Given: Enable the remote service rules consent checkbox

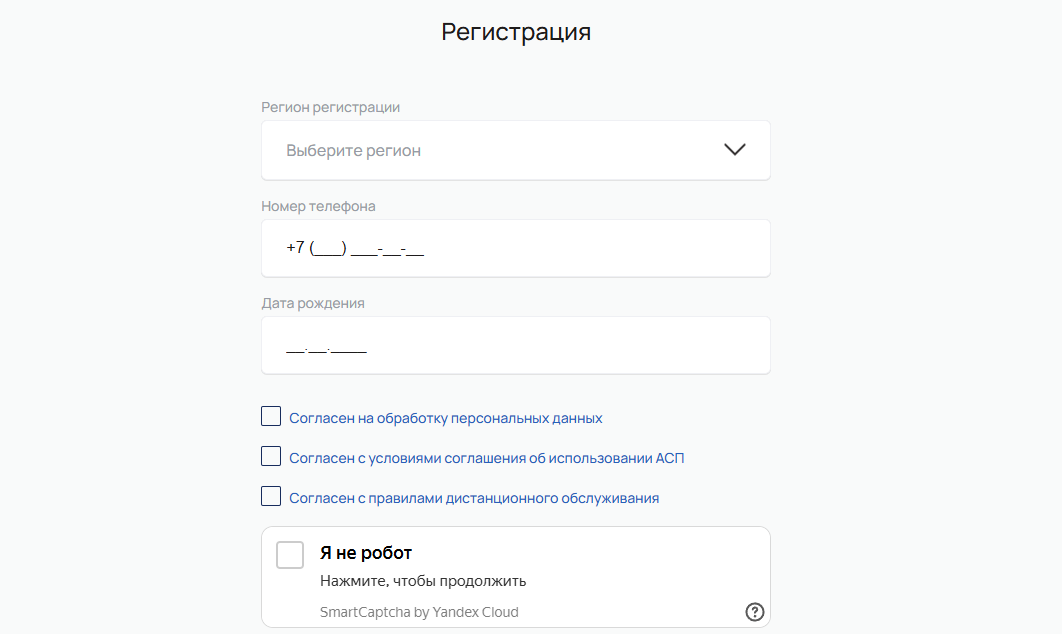Looking at the screenshot, I should pos(271,497).
